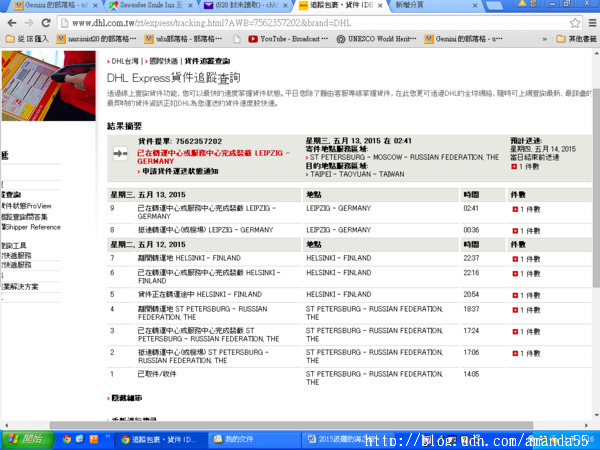This screenshot has width=600, height=450.
Task: Click the 國際快遞 breadcrumb link
Action: coord(163,61)
